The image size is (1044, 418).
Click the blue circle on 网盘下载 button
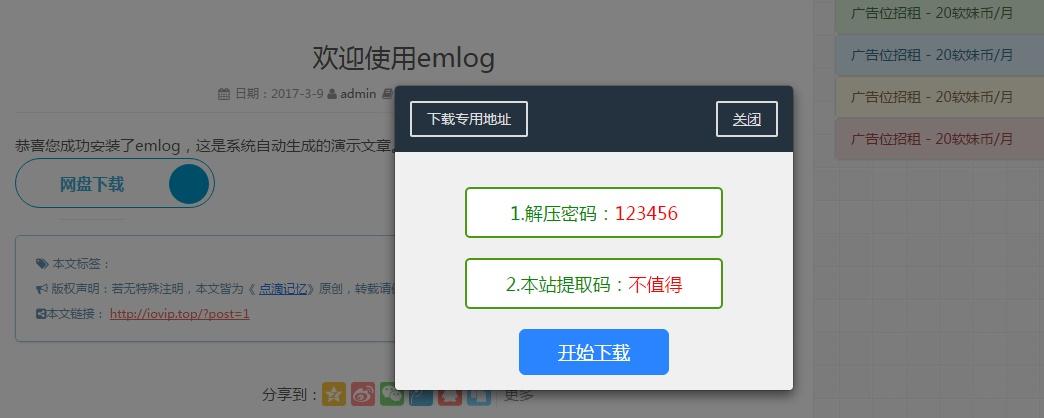tap(189, 184)
